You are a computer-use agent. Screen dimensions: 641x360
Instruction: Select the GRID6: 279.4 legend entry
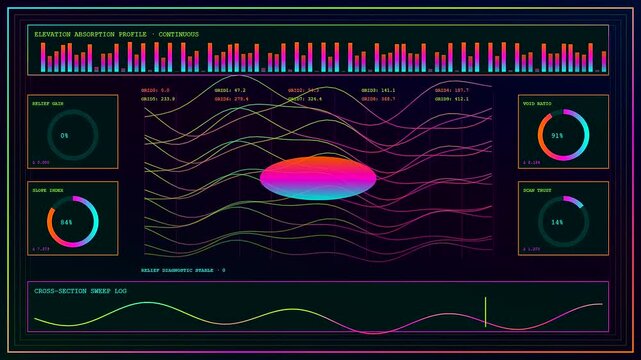[x=231, y=99]
